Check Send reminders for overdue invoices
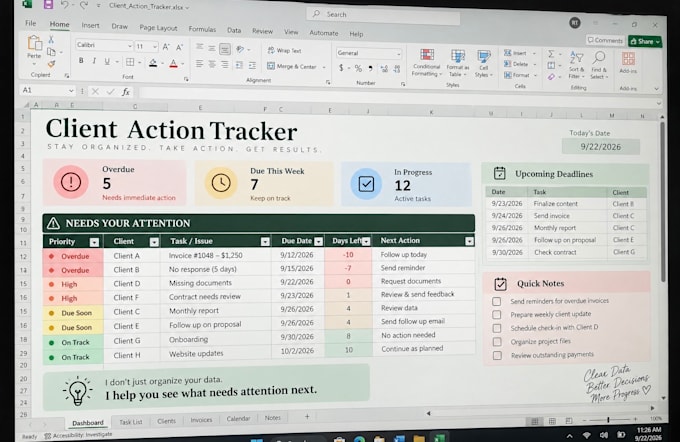Screen dimensions: 680x442 point(497,301)
